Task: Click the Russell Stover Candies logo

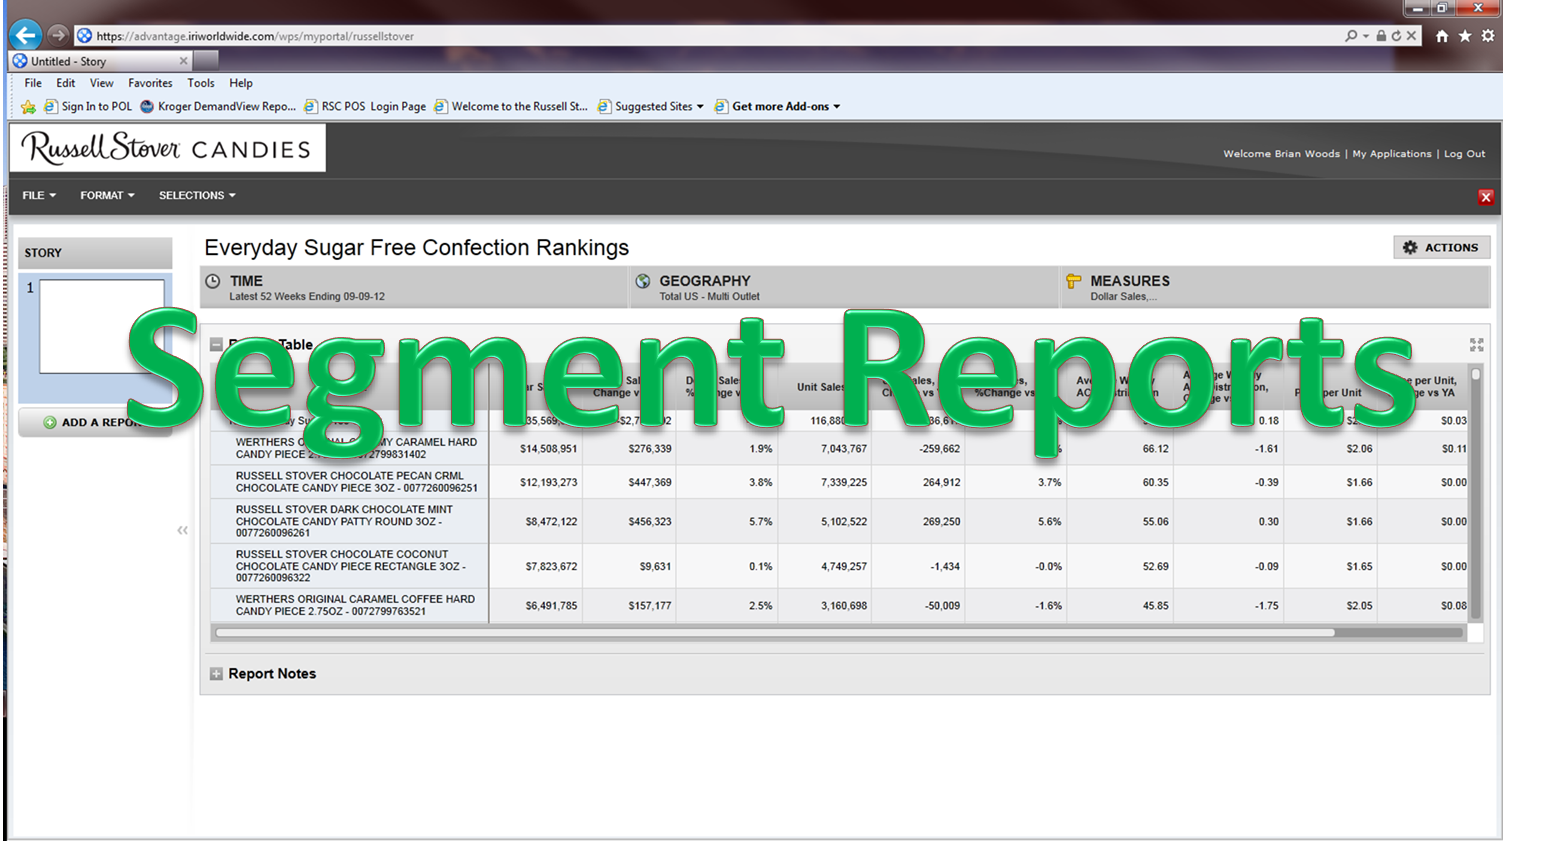Action: (x=168, y=149)
